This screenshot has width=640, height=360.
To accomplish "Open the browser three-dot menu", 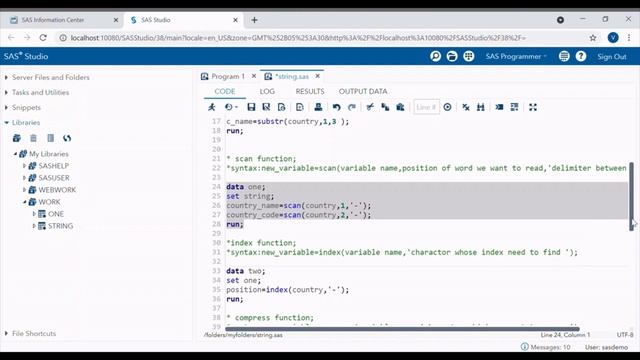I will tap(629, 38).
